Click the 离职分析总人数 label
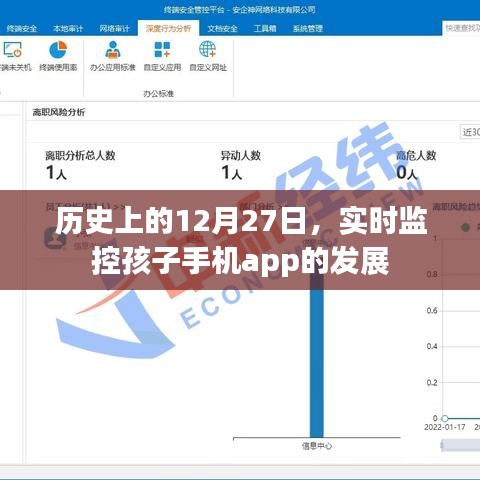This screenshot has height=480, width=480. click(x=80, y=155)
